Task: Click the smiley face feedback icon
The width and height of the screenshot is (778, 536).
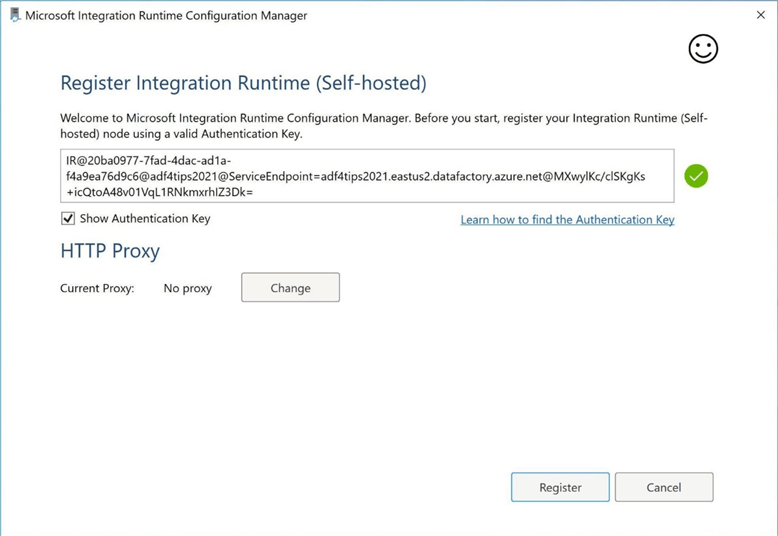Action: point(703,49)
